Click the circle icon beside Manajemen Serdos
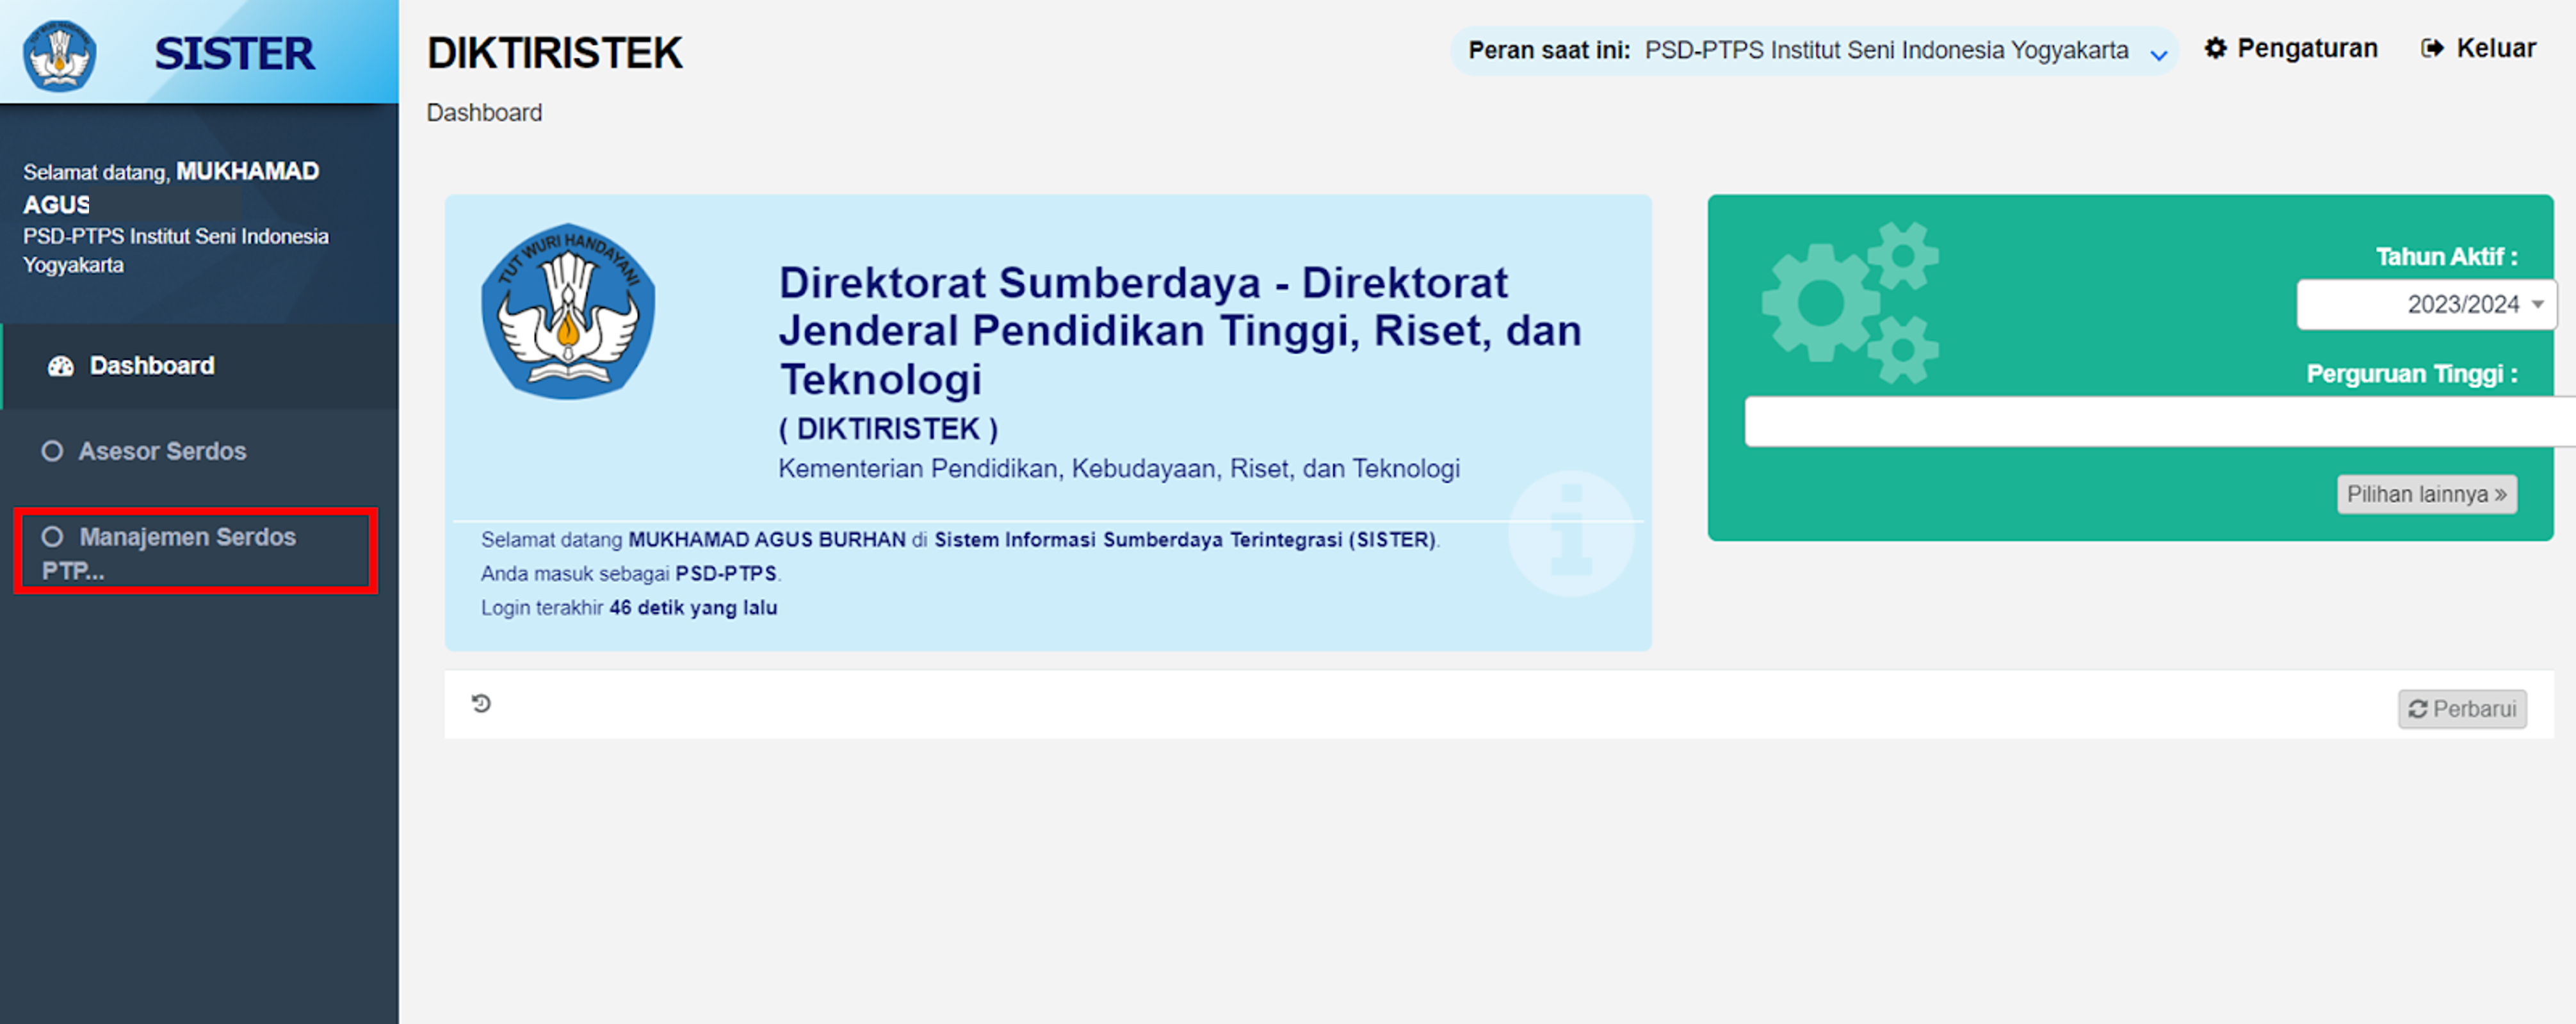 click(52, 537)
